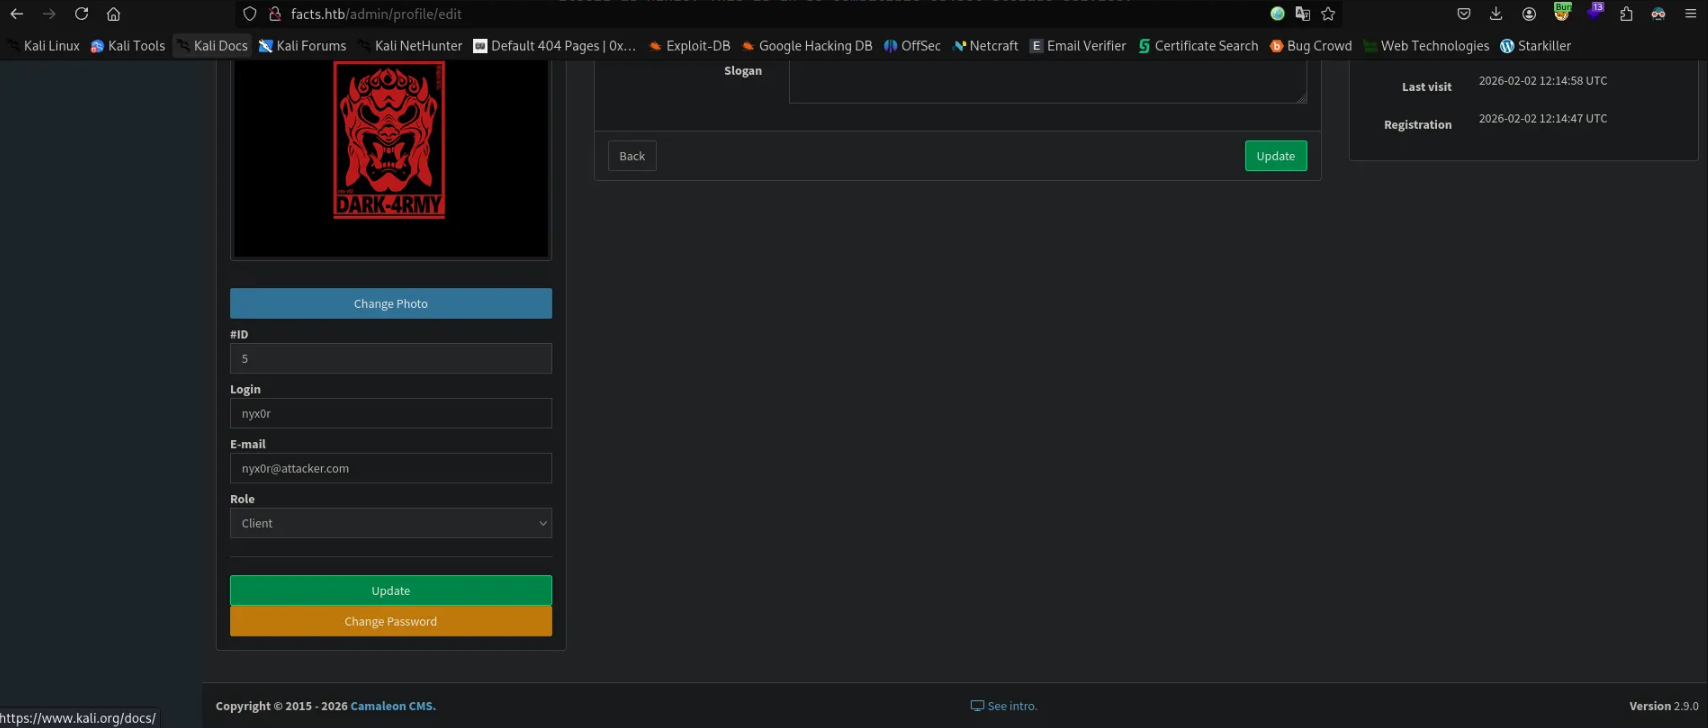Open the Exploit-DB bookmark
The height and width of the screenshot is (728, 1708).
[x=690, y=46]
